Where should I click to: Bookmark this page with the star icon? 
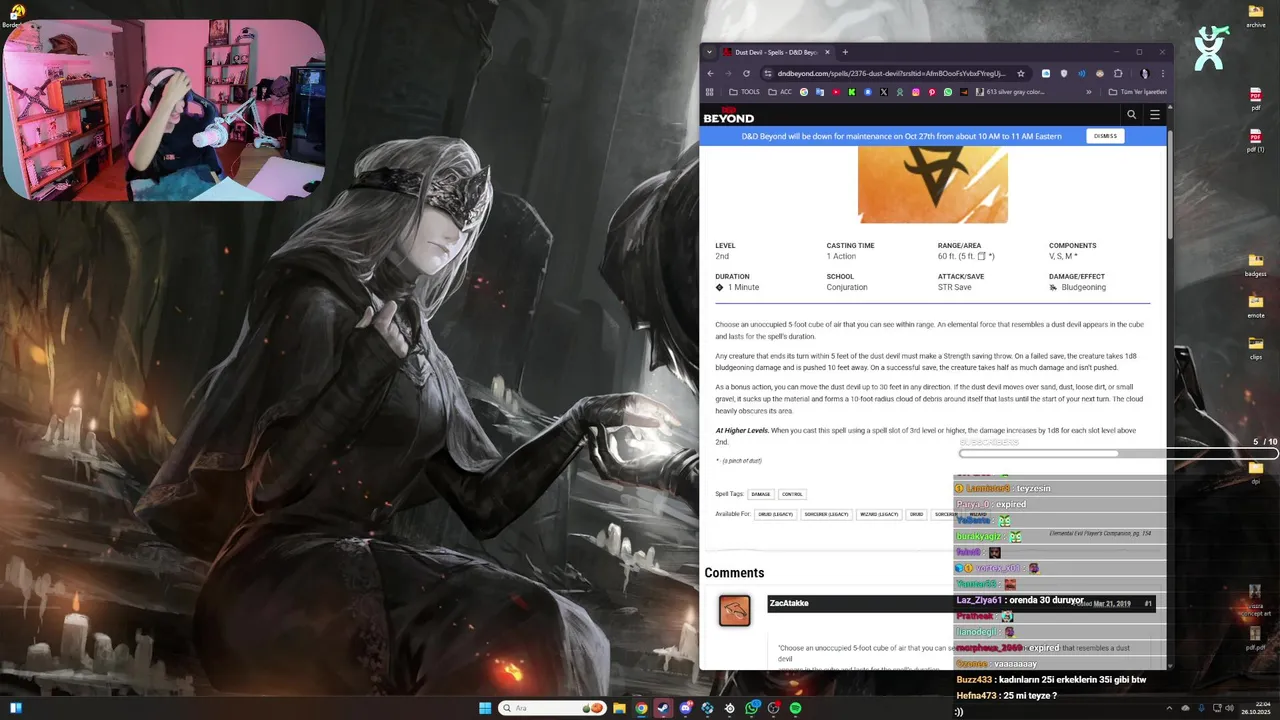pyautogui.click(x=1021, y=73)
